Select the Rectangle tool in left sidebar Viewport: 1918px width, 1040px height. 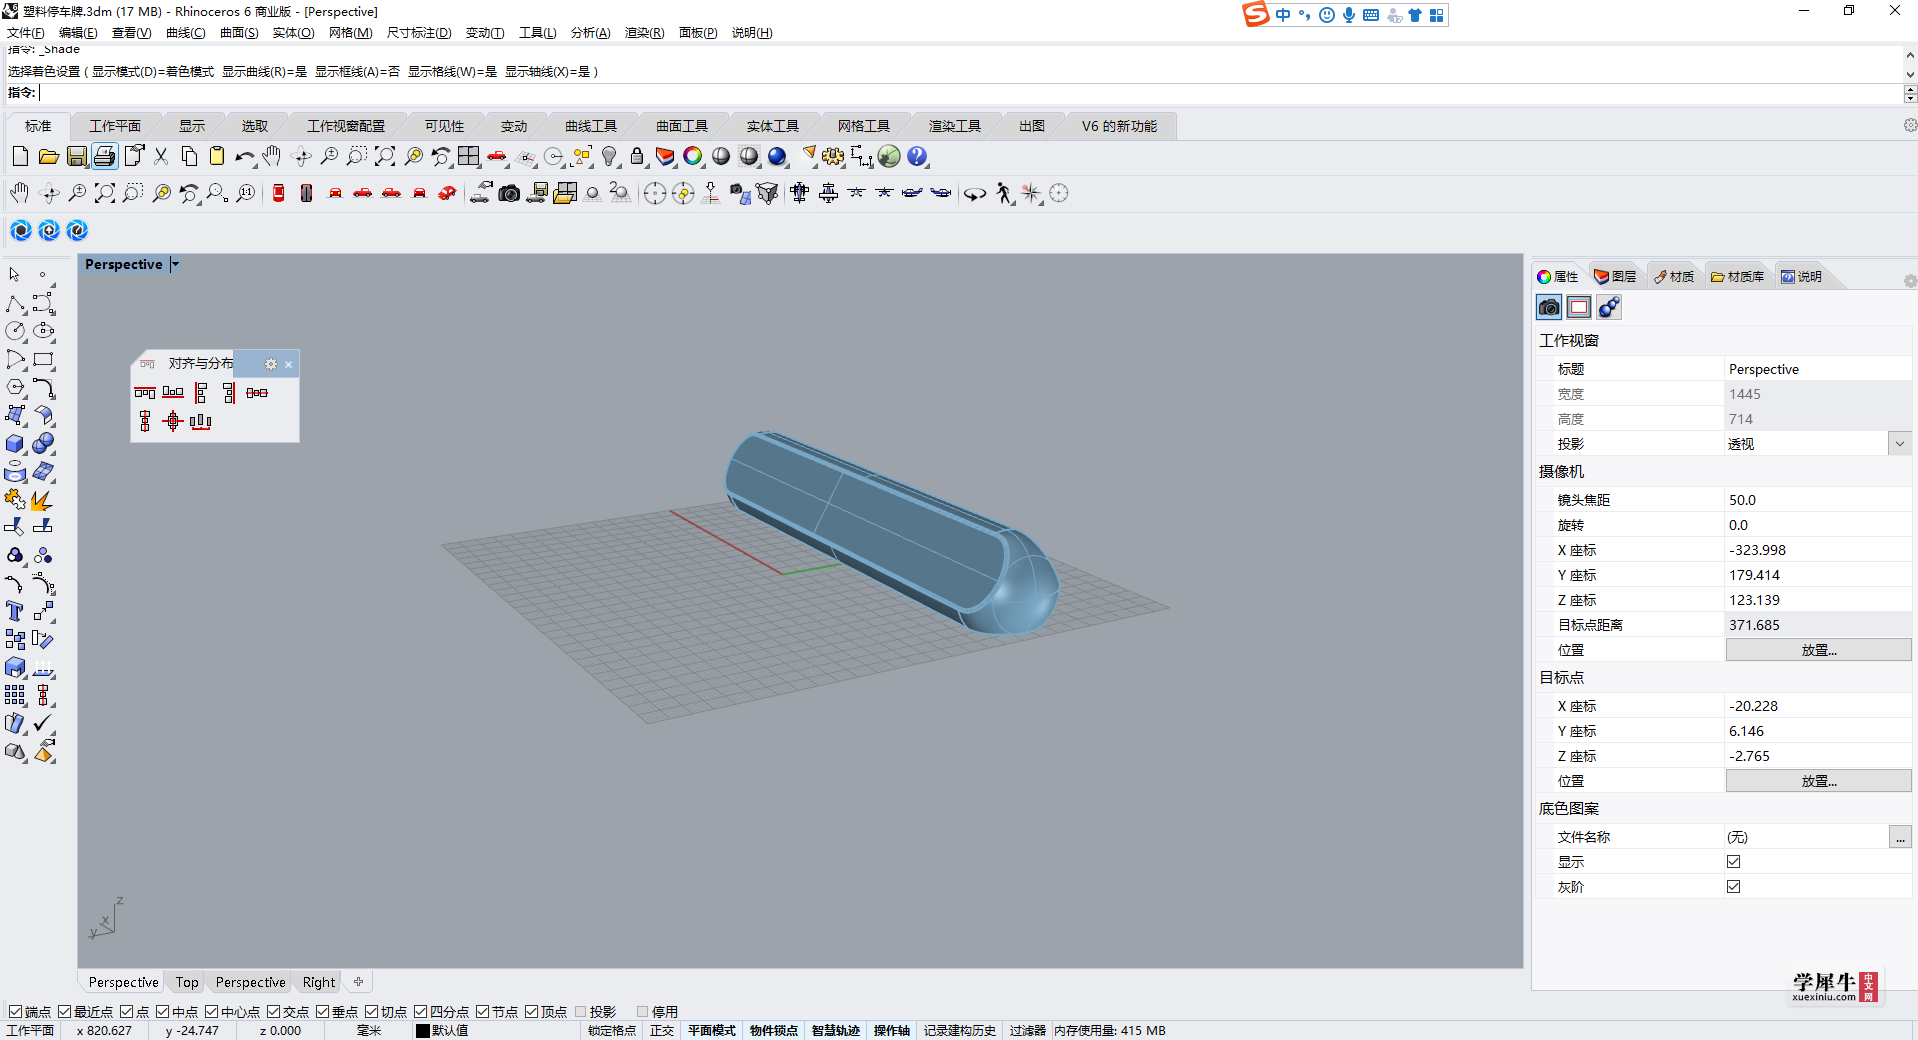pyautogui.click(x=43, y=359)
